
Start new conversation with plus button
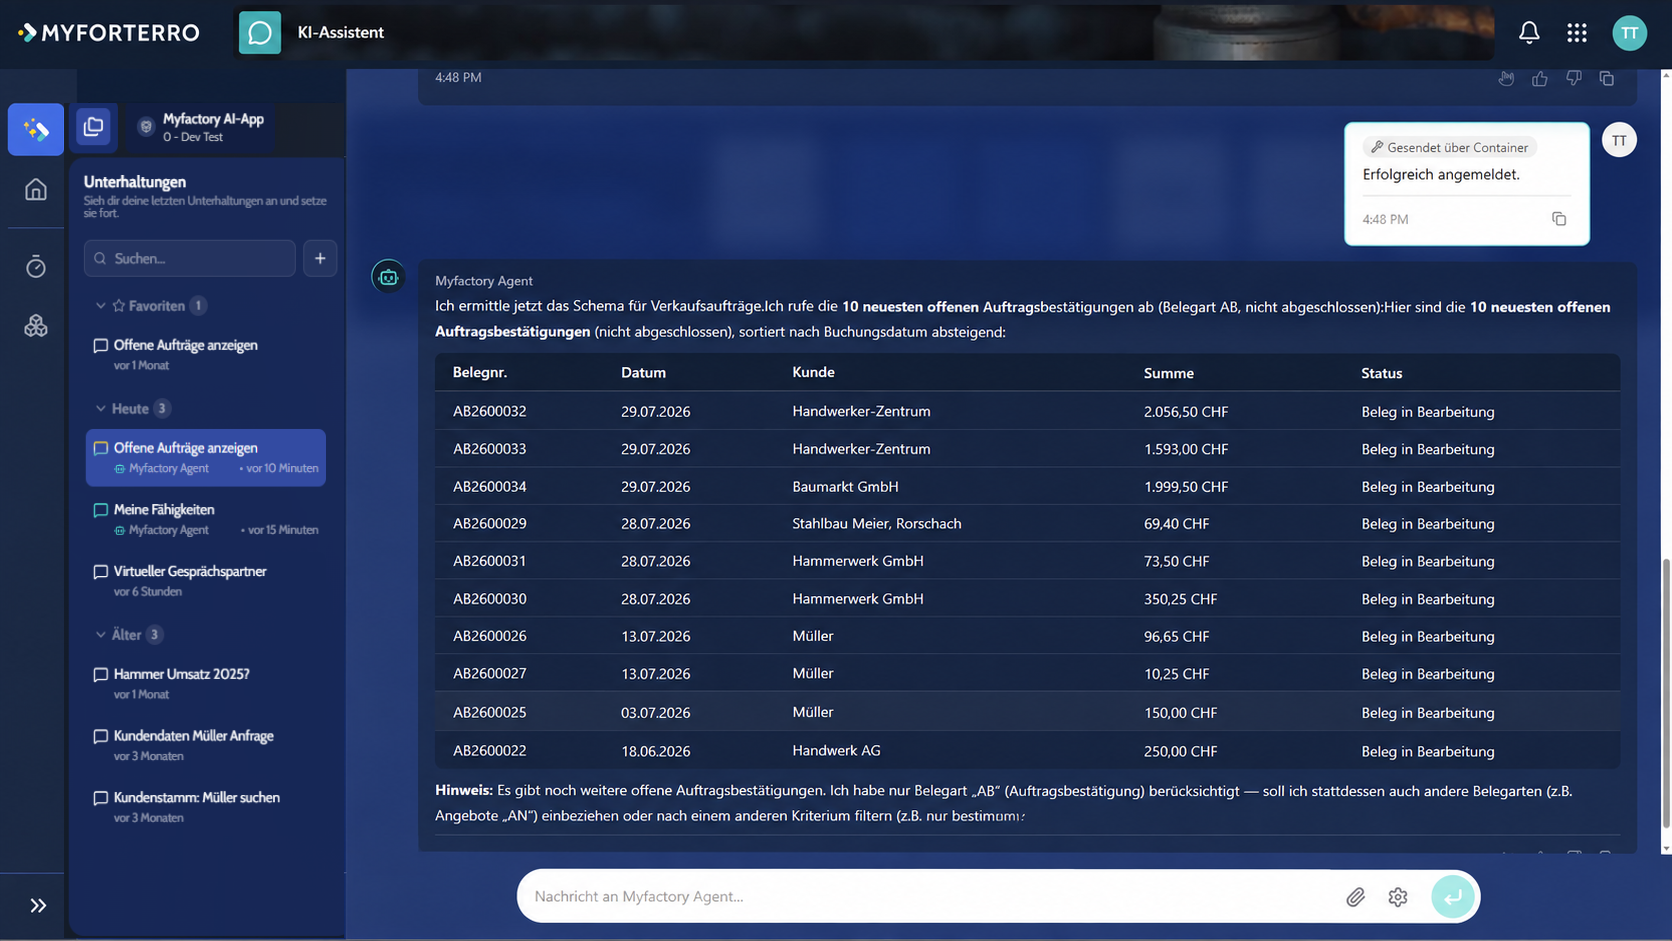[320, 258]
